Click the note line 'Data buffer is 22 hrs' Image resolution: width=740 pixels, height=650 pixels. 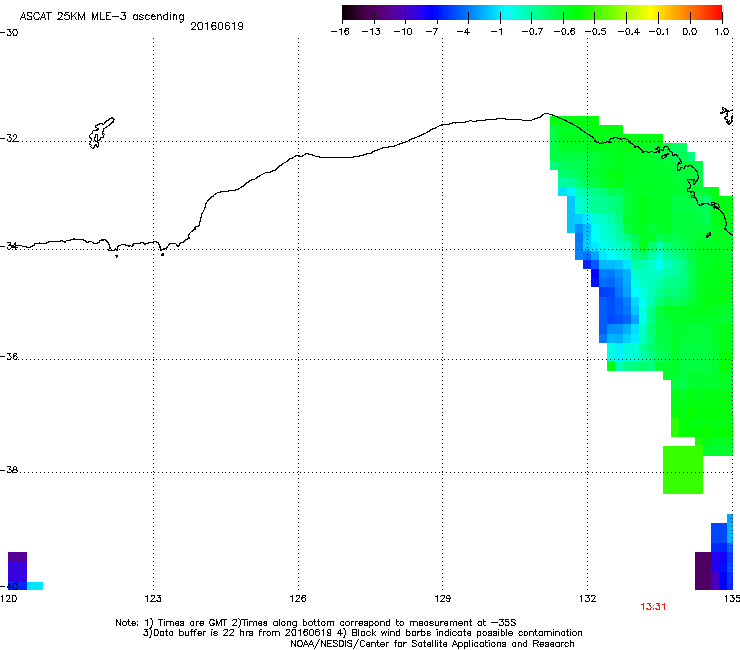point(362,633)
